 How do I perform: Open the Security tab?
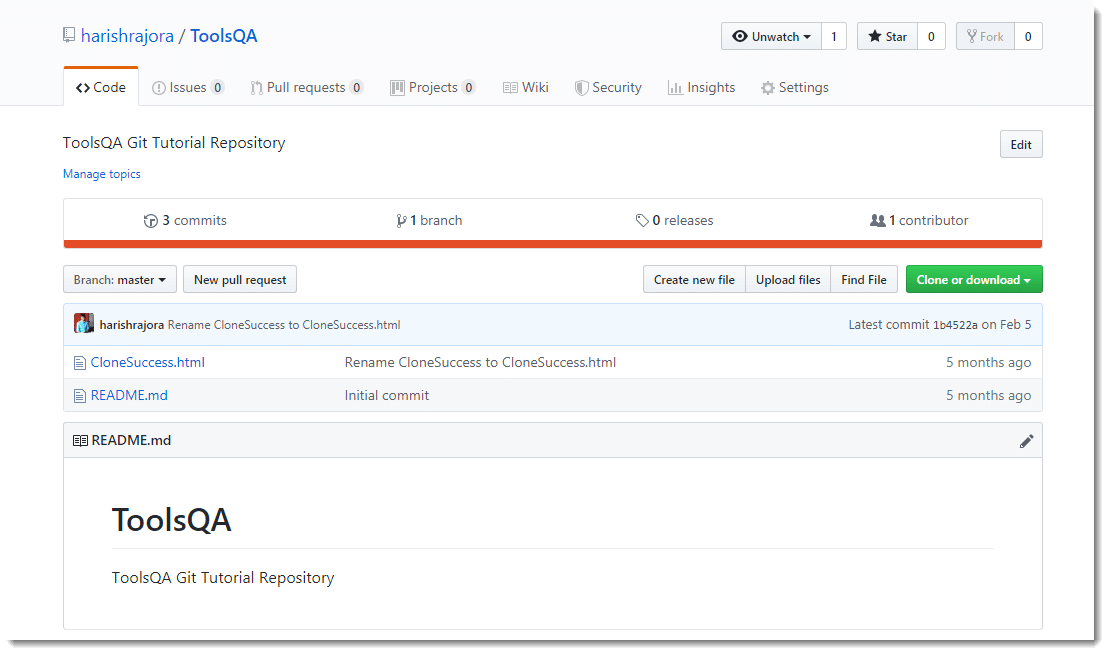click(608, 88)
